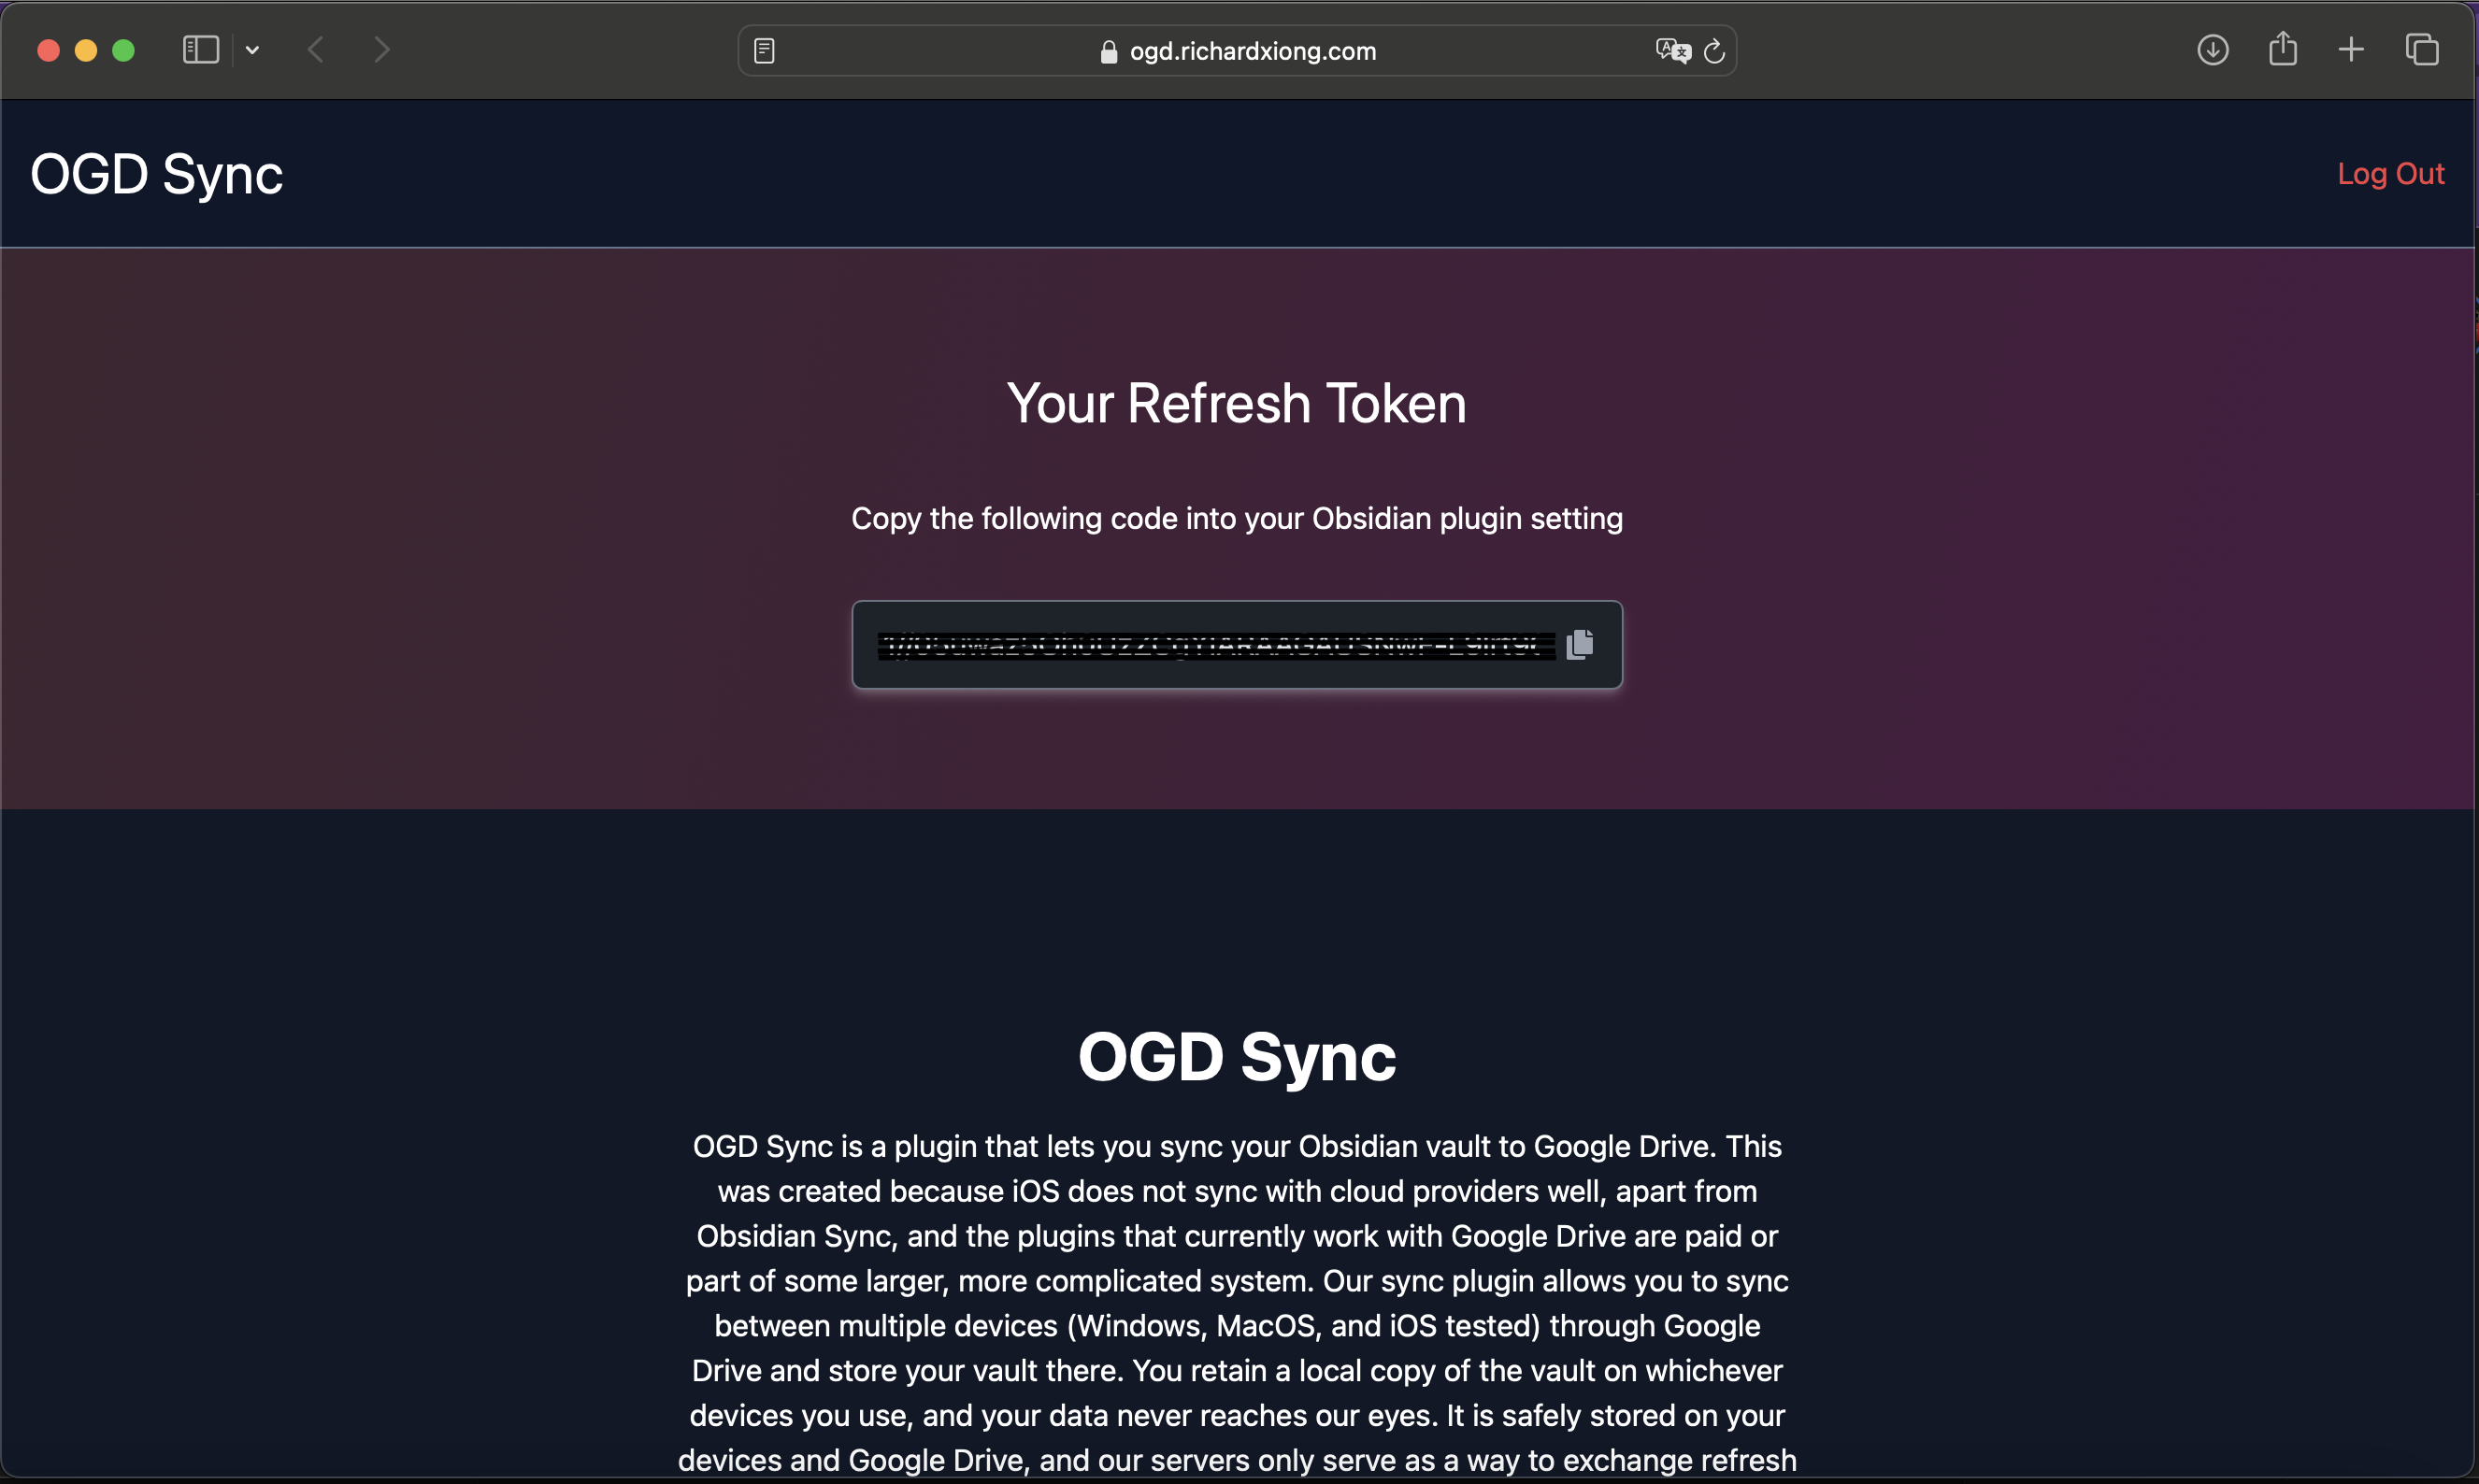Viewport: 2479px width, 1484px height.
Task: Open the Share menu
Action: click(2283, 48)
